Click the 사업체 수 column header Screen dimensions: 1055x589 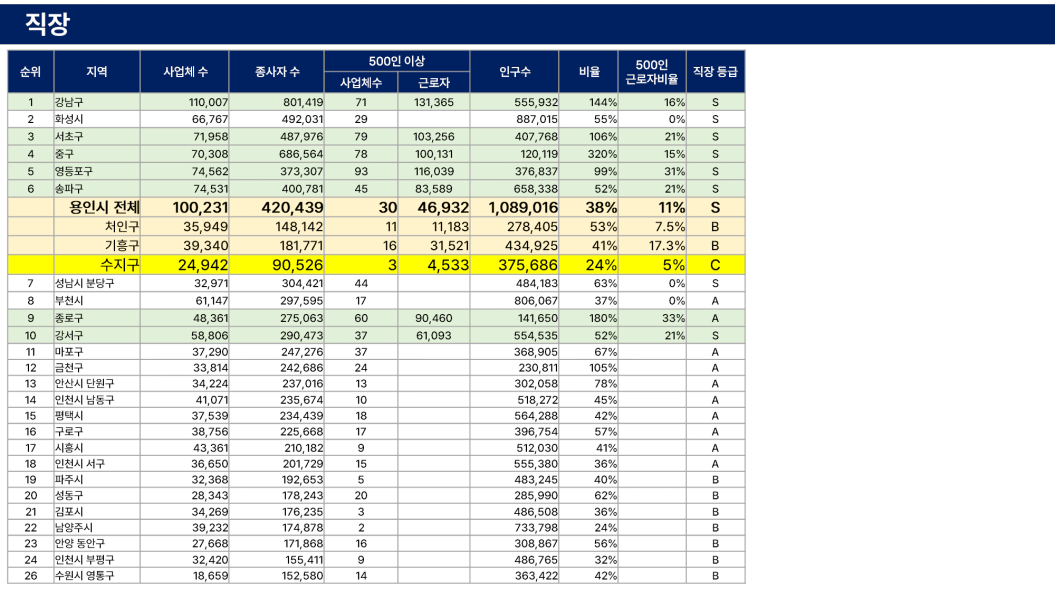click(x=185, y=72)
